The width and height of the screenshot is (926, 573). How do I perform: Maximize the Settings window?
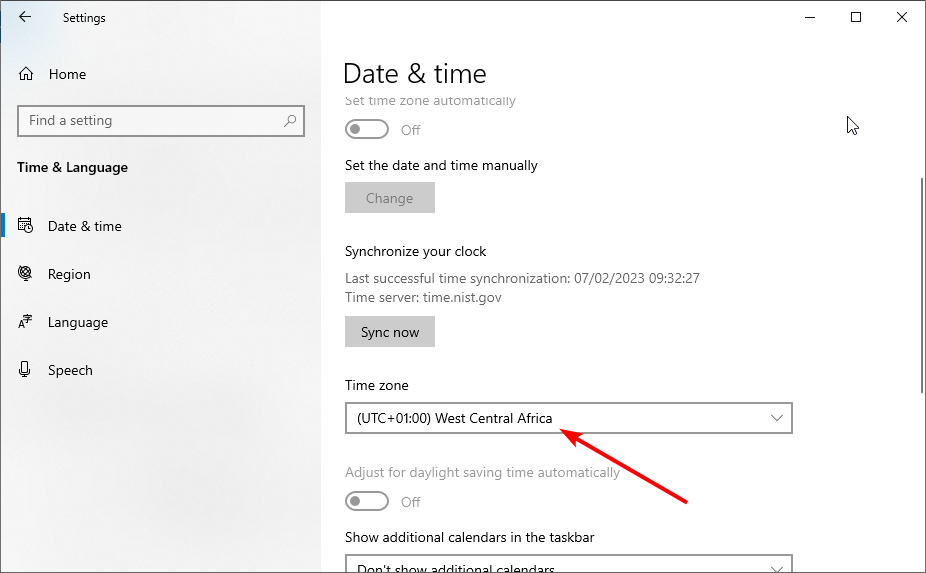[856, 17]
